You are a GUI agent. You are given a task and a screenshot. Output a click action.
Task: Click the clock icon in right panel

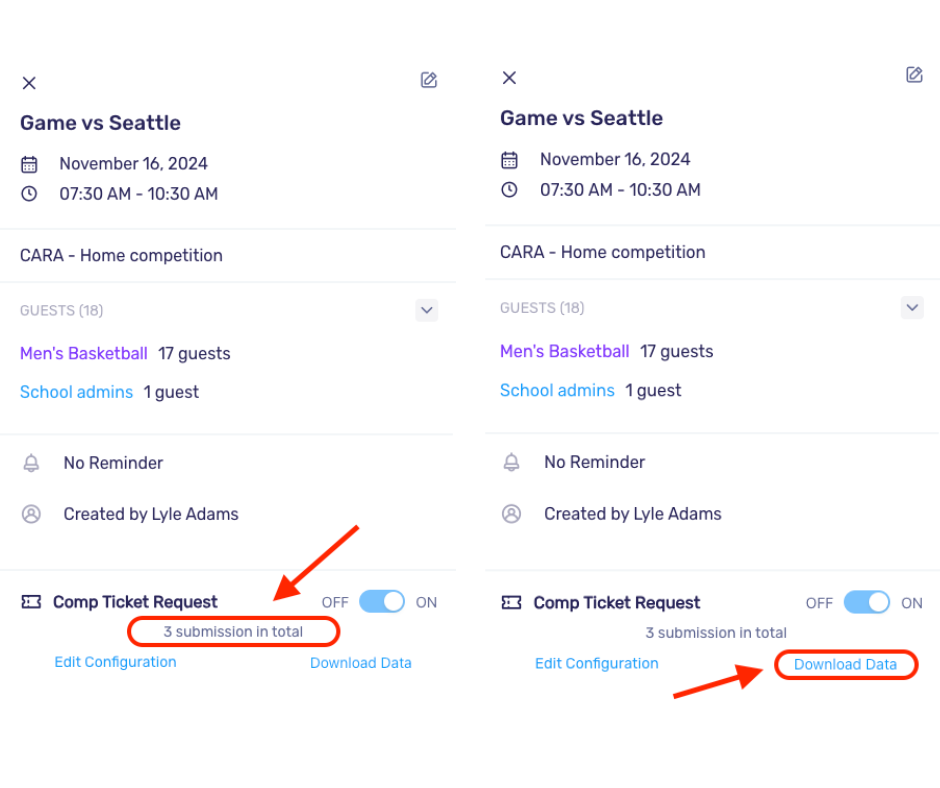tap(509, 190)
